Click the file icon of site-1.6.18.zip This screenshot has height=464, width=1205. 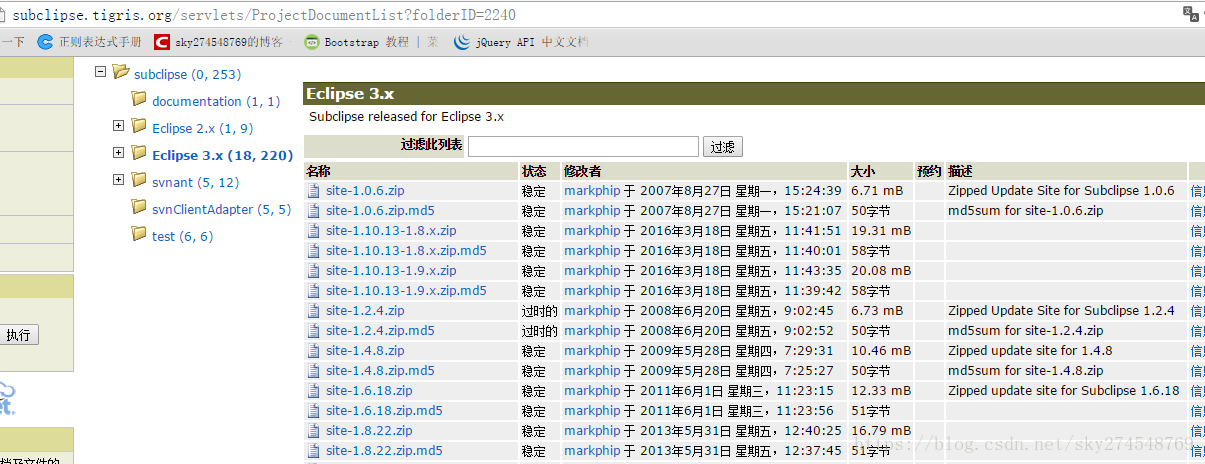(x=314, y=390)
